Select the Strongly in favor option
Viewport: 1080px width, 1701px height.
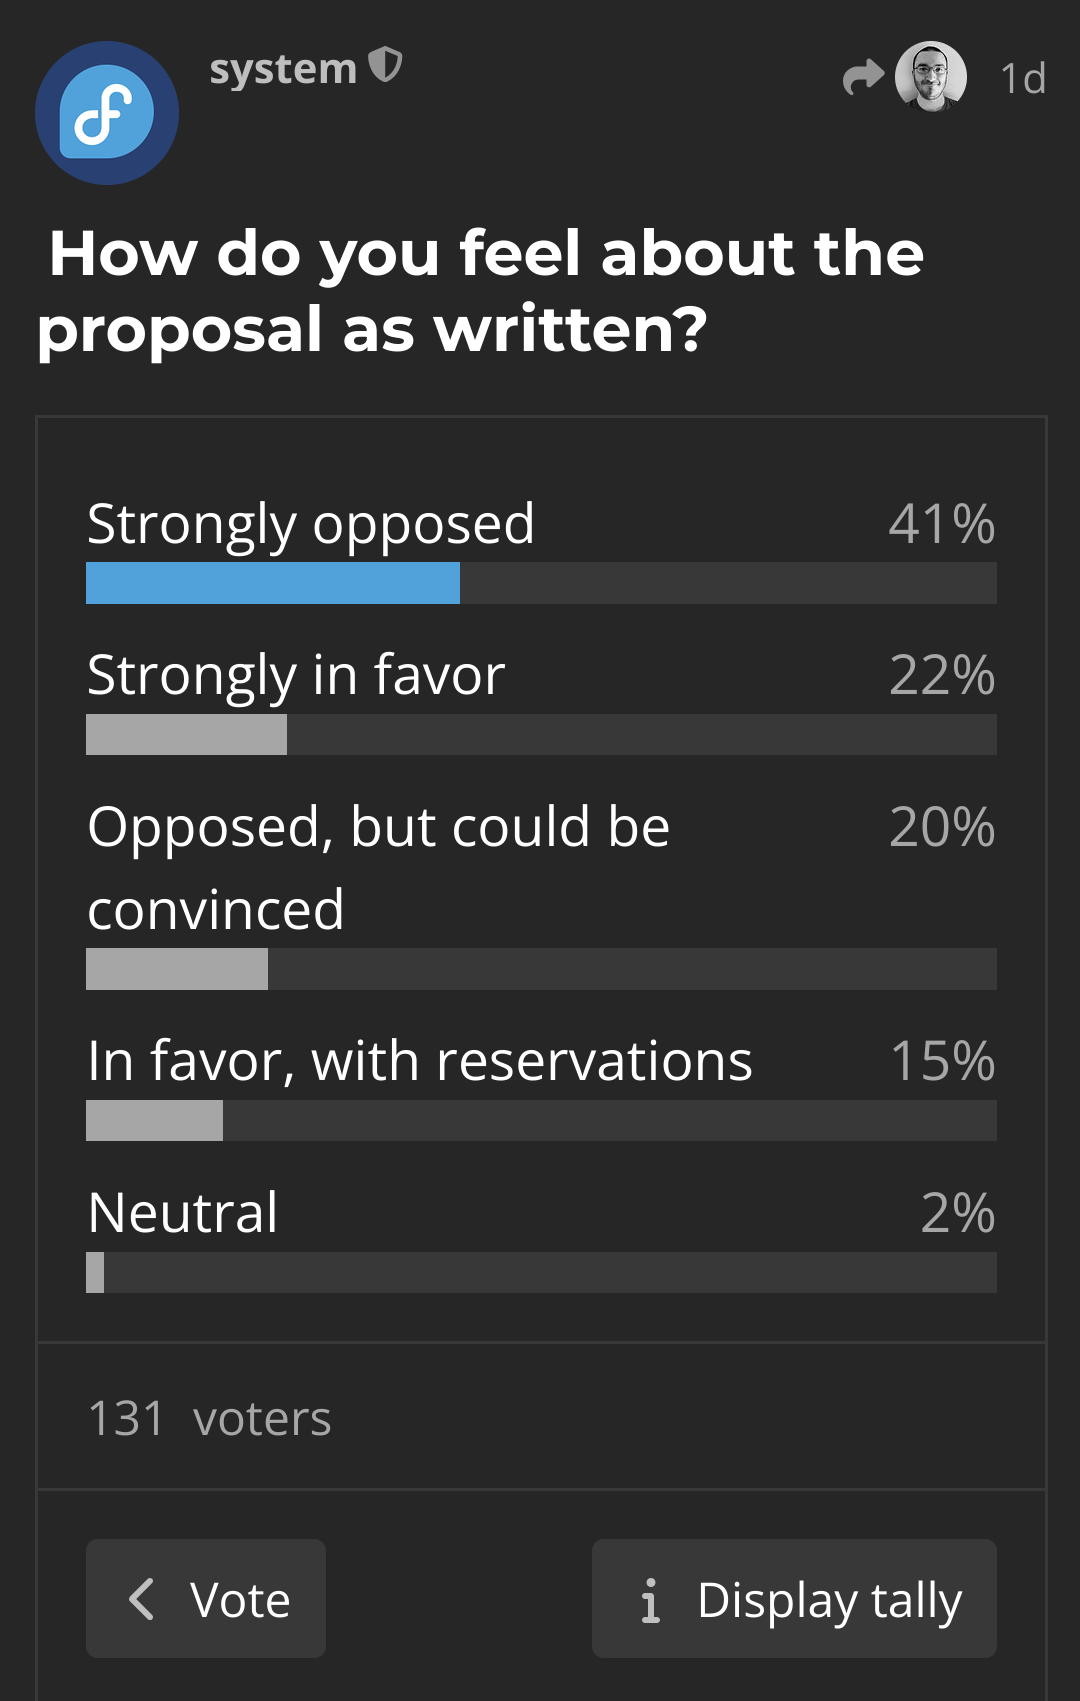click(296, 675)
